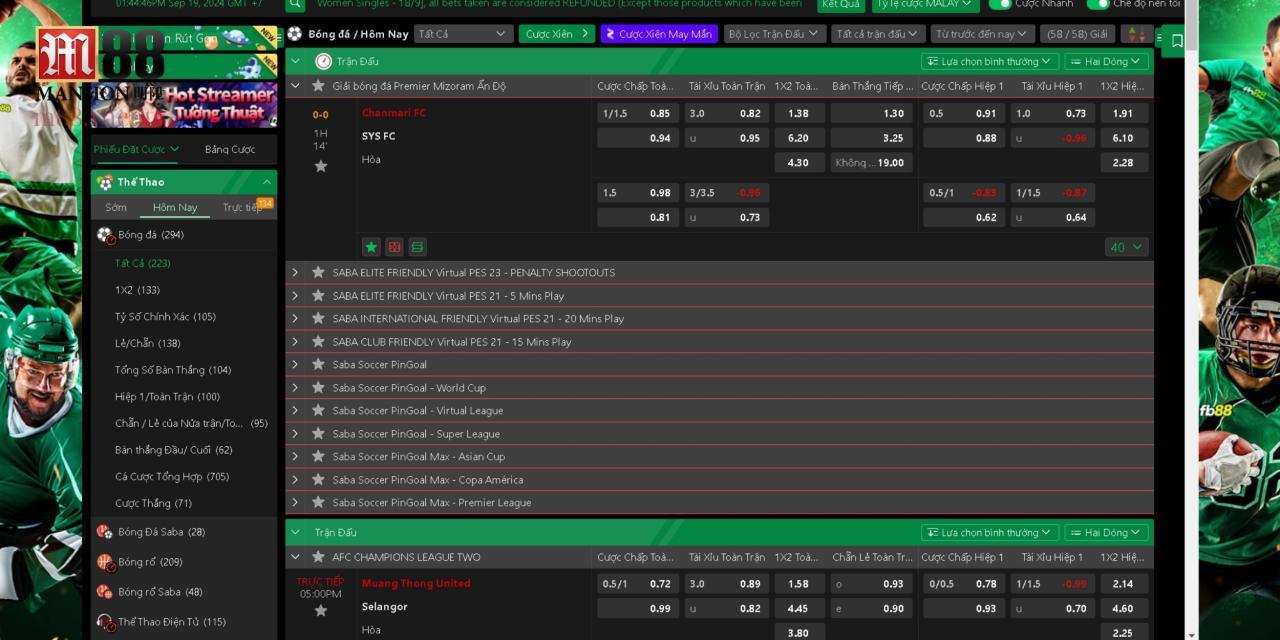Bet Không 19.00 next goal odds

pos(871,162)
